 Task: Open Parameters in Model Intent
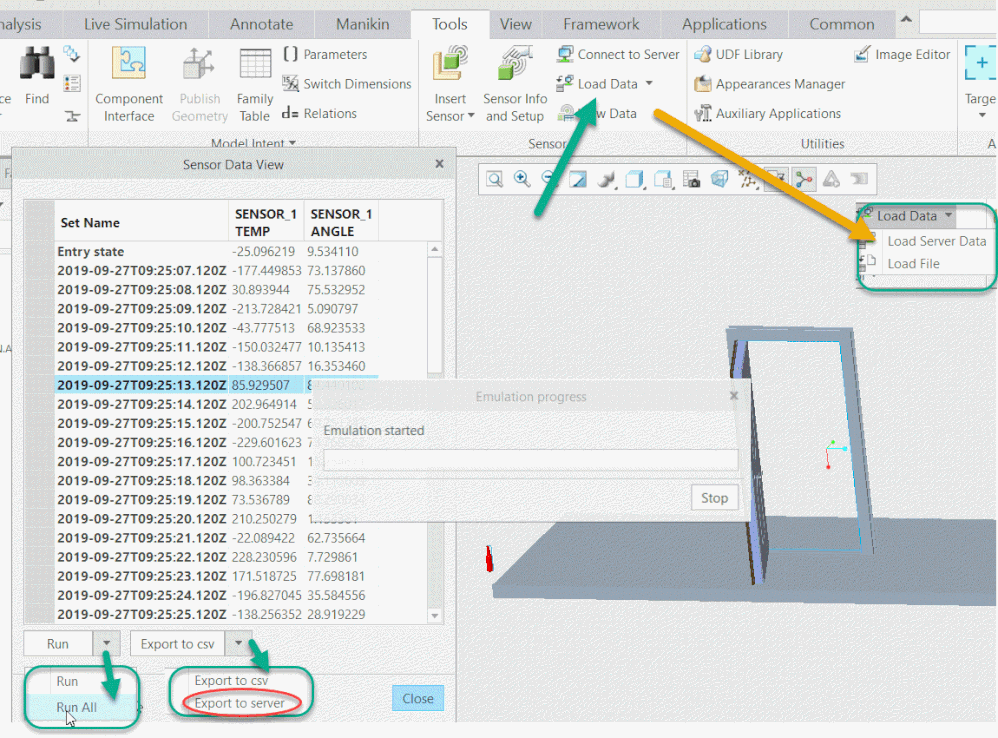click(325, 55)
